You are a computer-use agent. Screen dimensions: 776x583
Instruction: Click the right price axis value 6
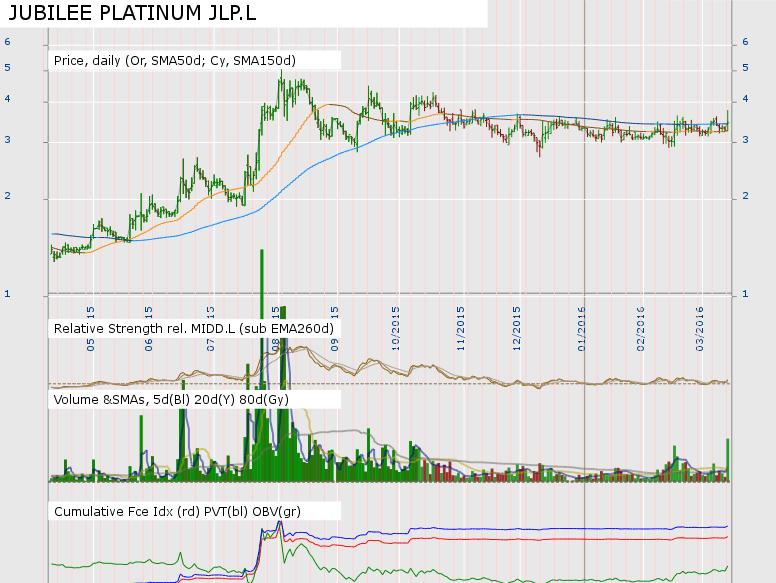745,42
